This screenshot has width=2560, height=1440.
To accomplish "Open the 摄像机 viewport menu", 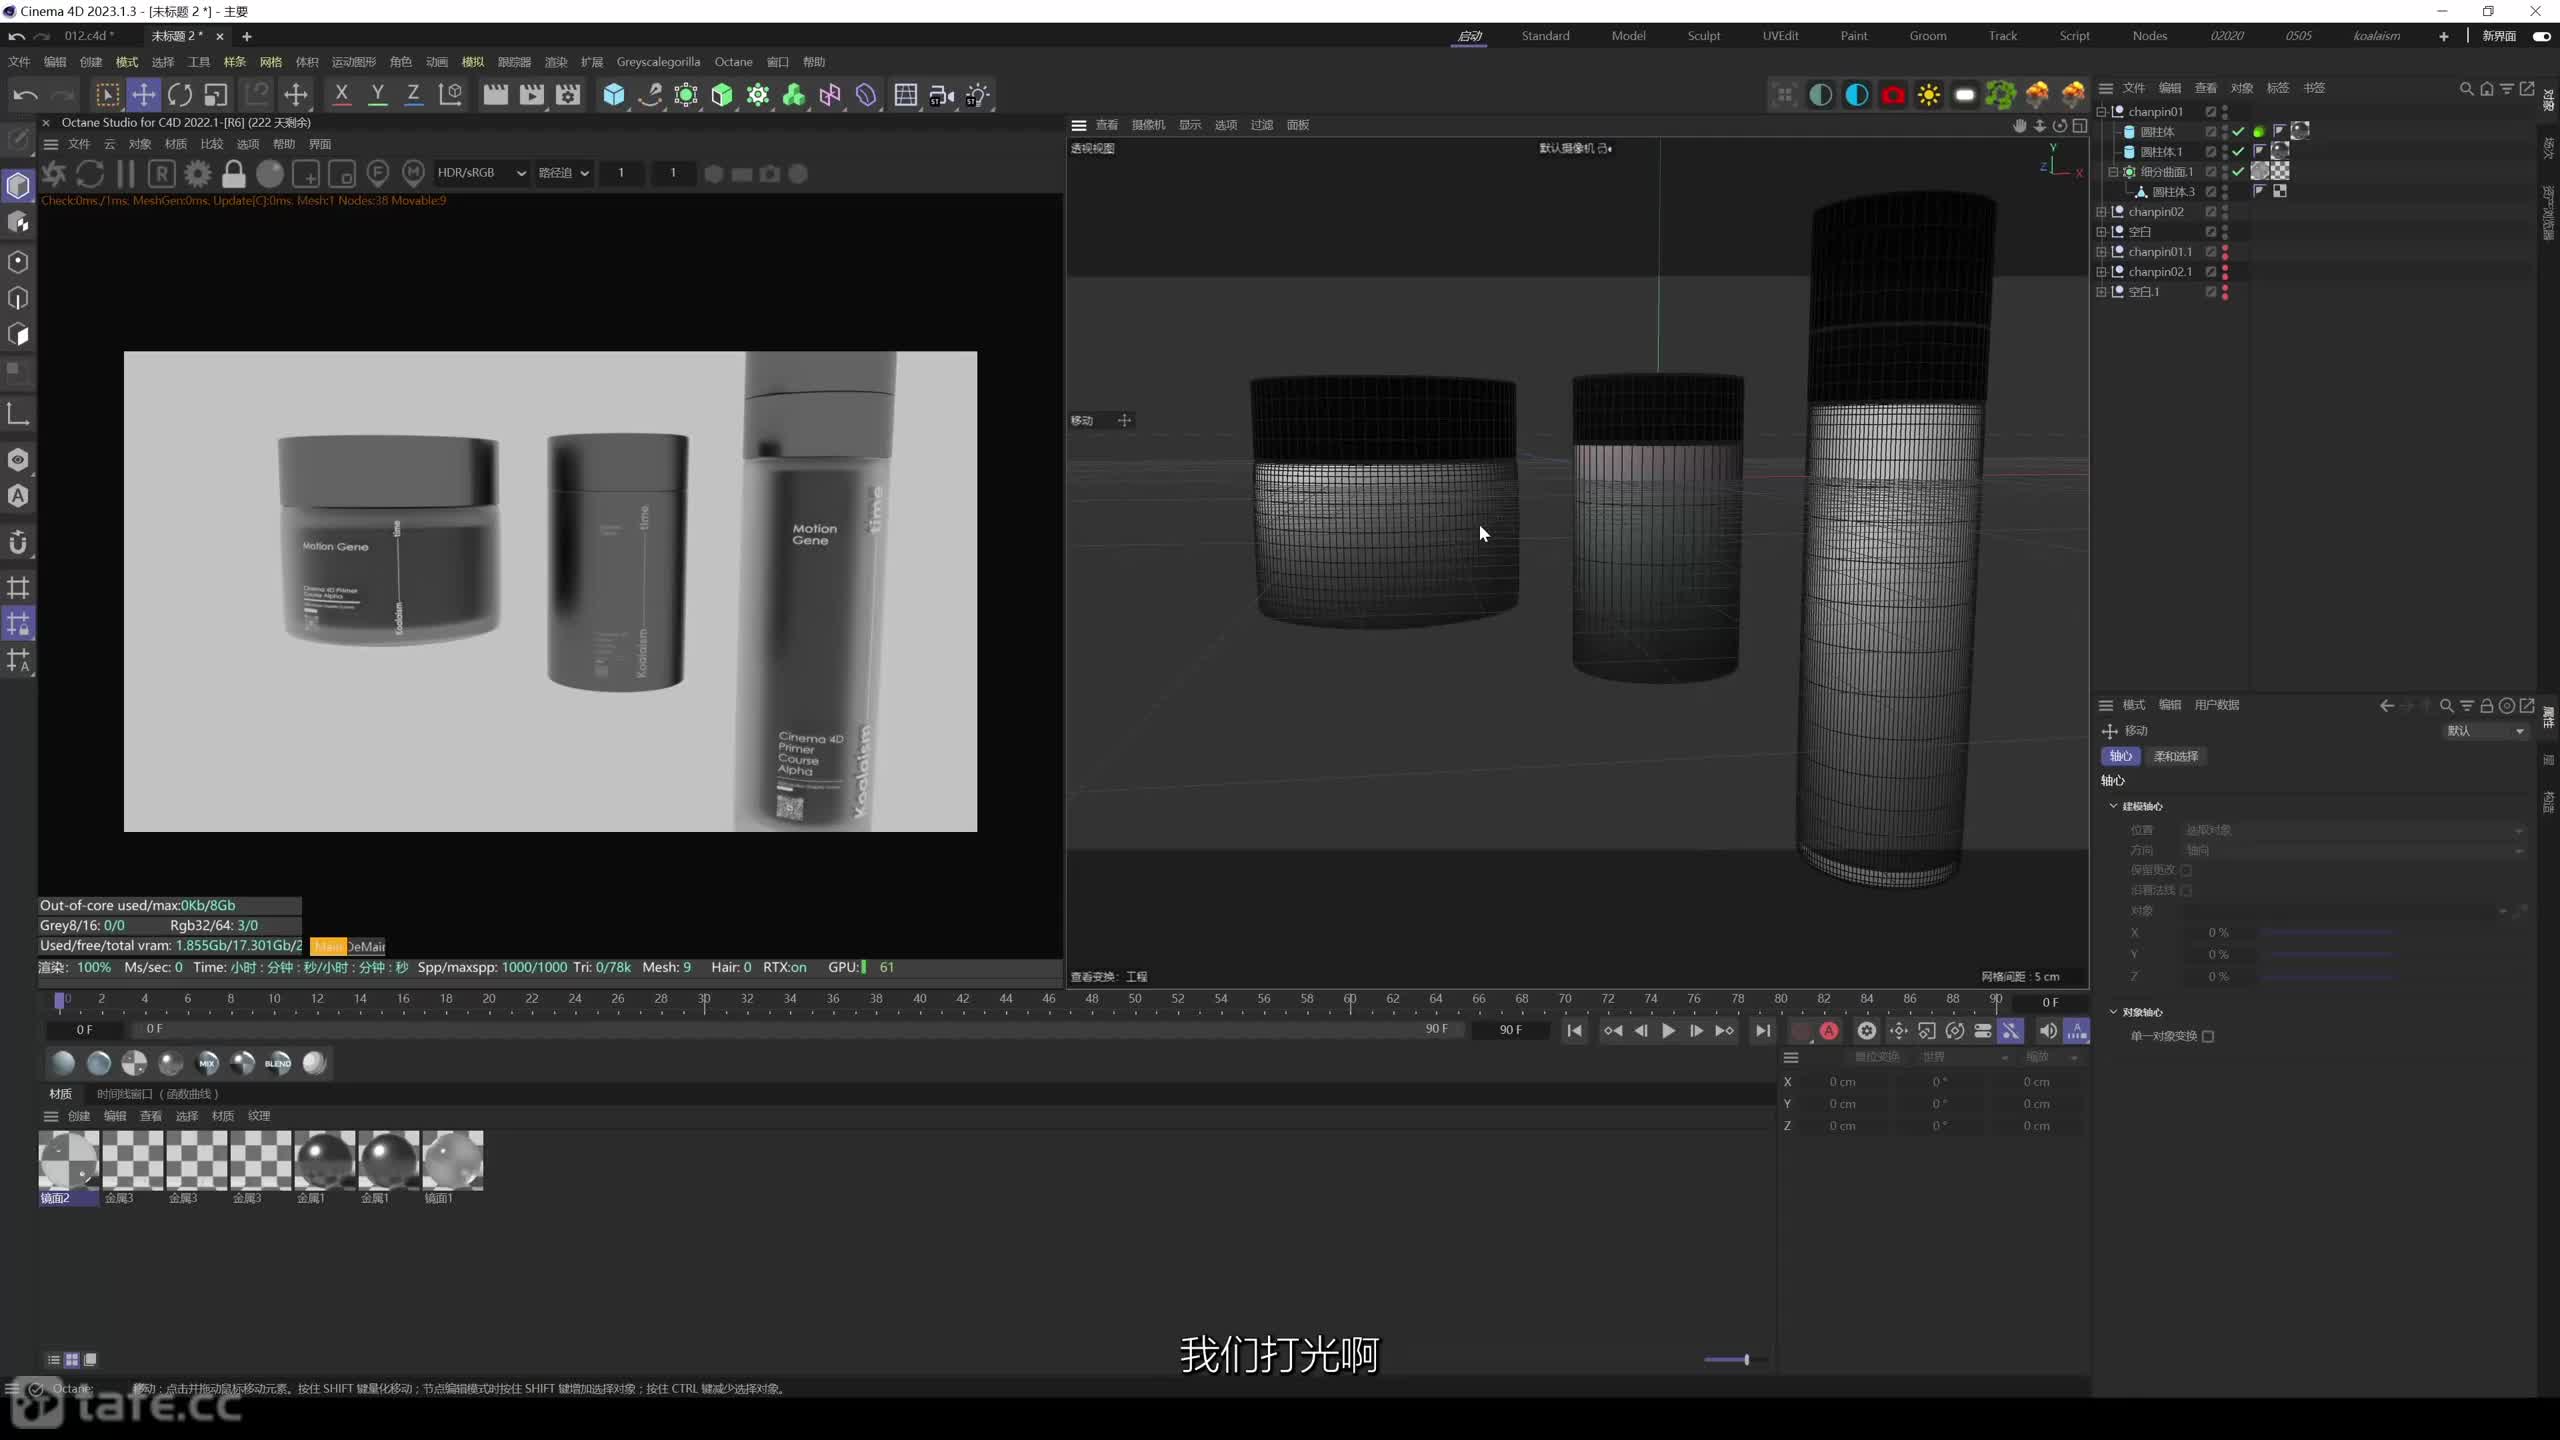I will [1148, 125].
